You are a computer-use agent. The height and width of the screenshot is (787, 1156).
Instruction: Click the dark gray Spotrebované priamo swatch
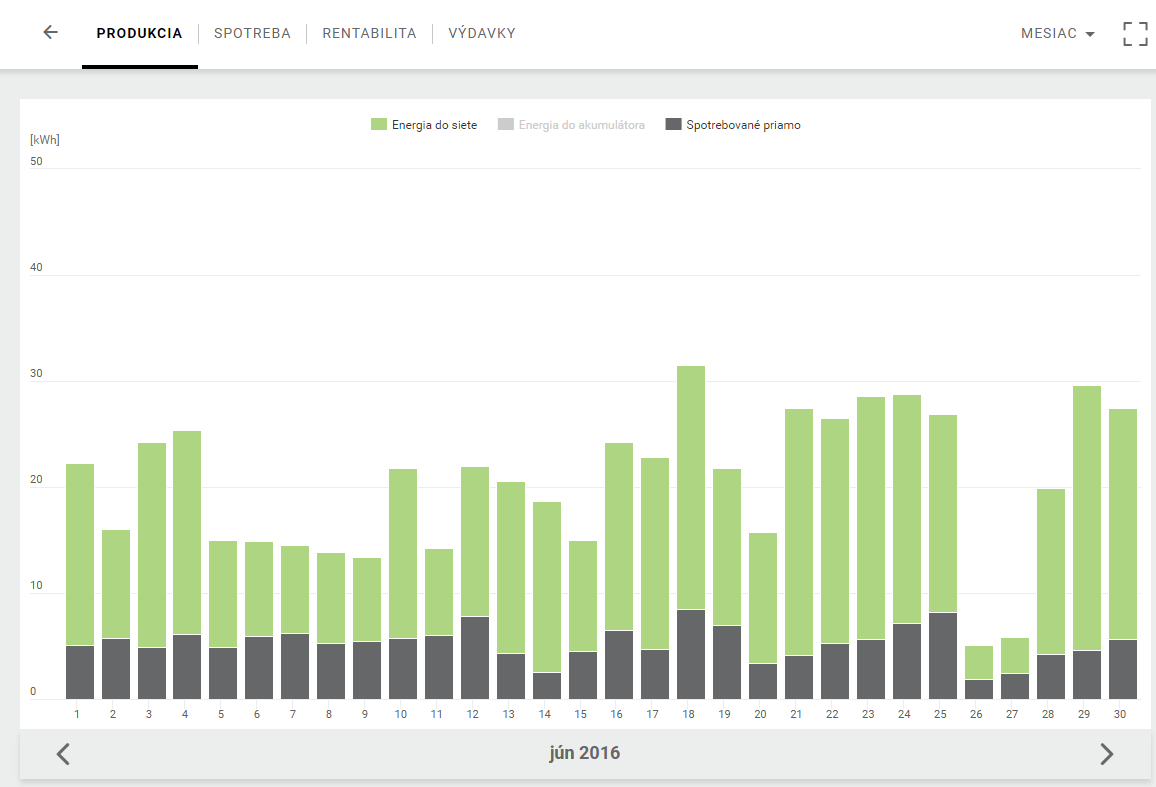click(673, 124)
